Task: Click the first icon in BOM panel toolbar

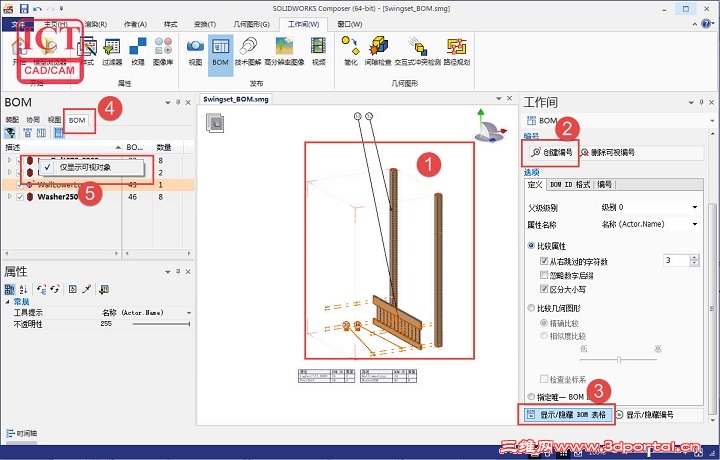Action: pyautogui.click(x=10, y=133)
